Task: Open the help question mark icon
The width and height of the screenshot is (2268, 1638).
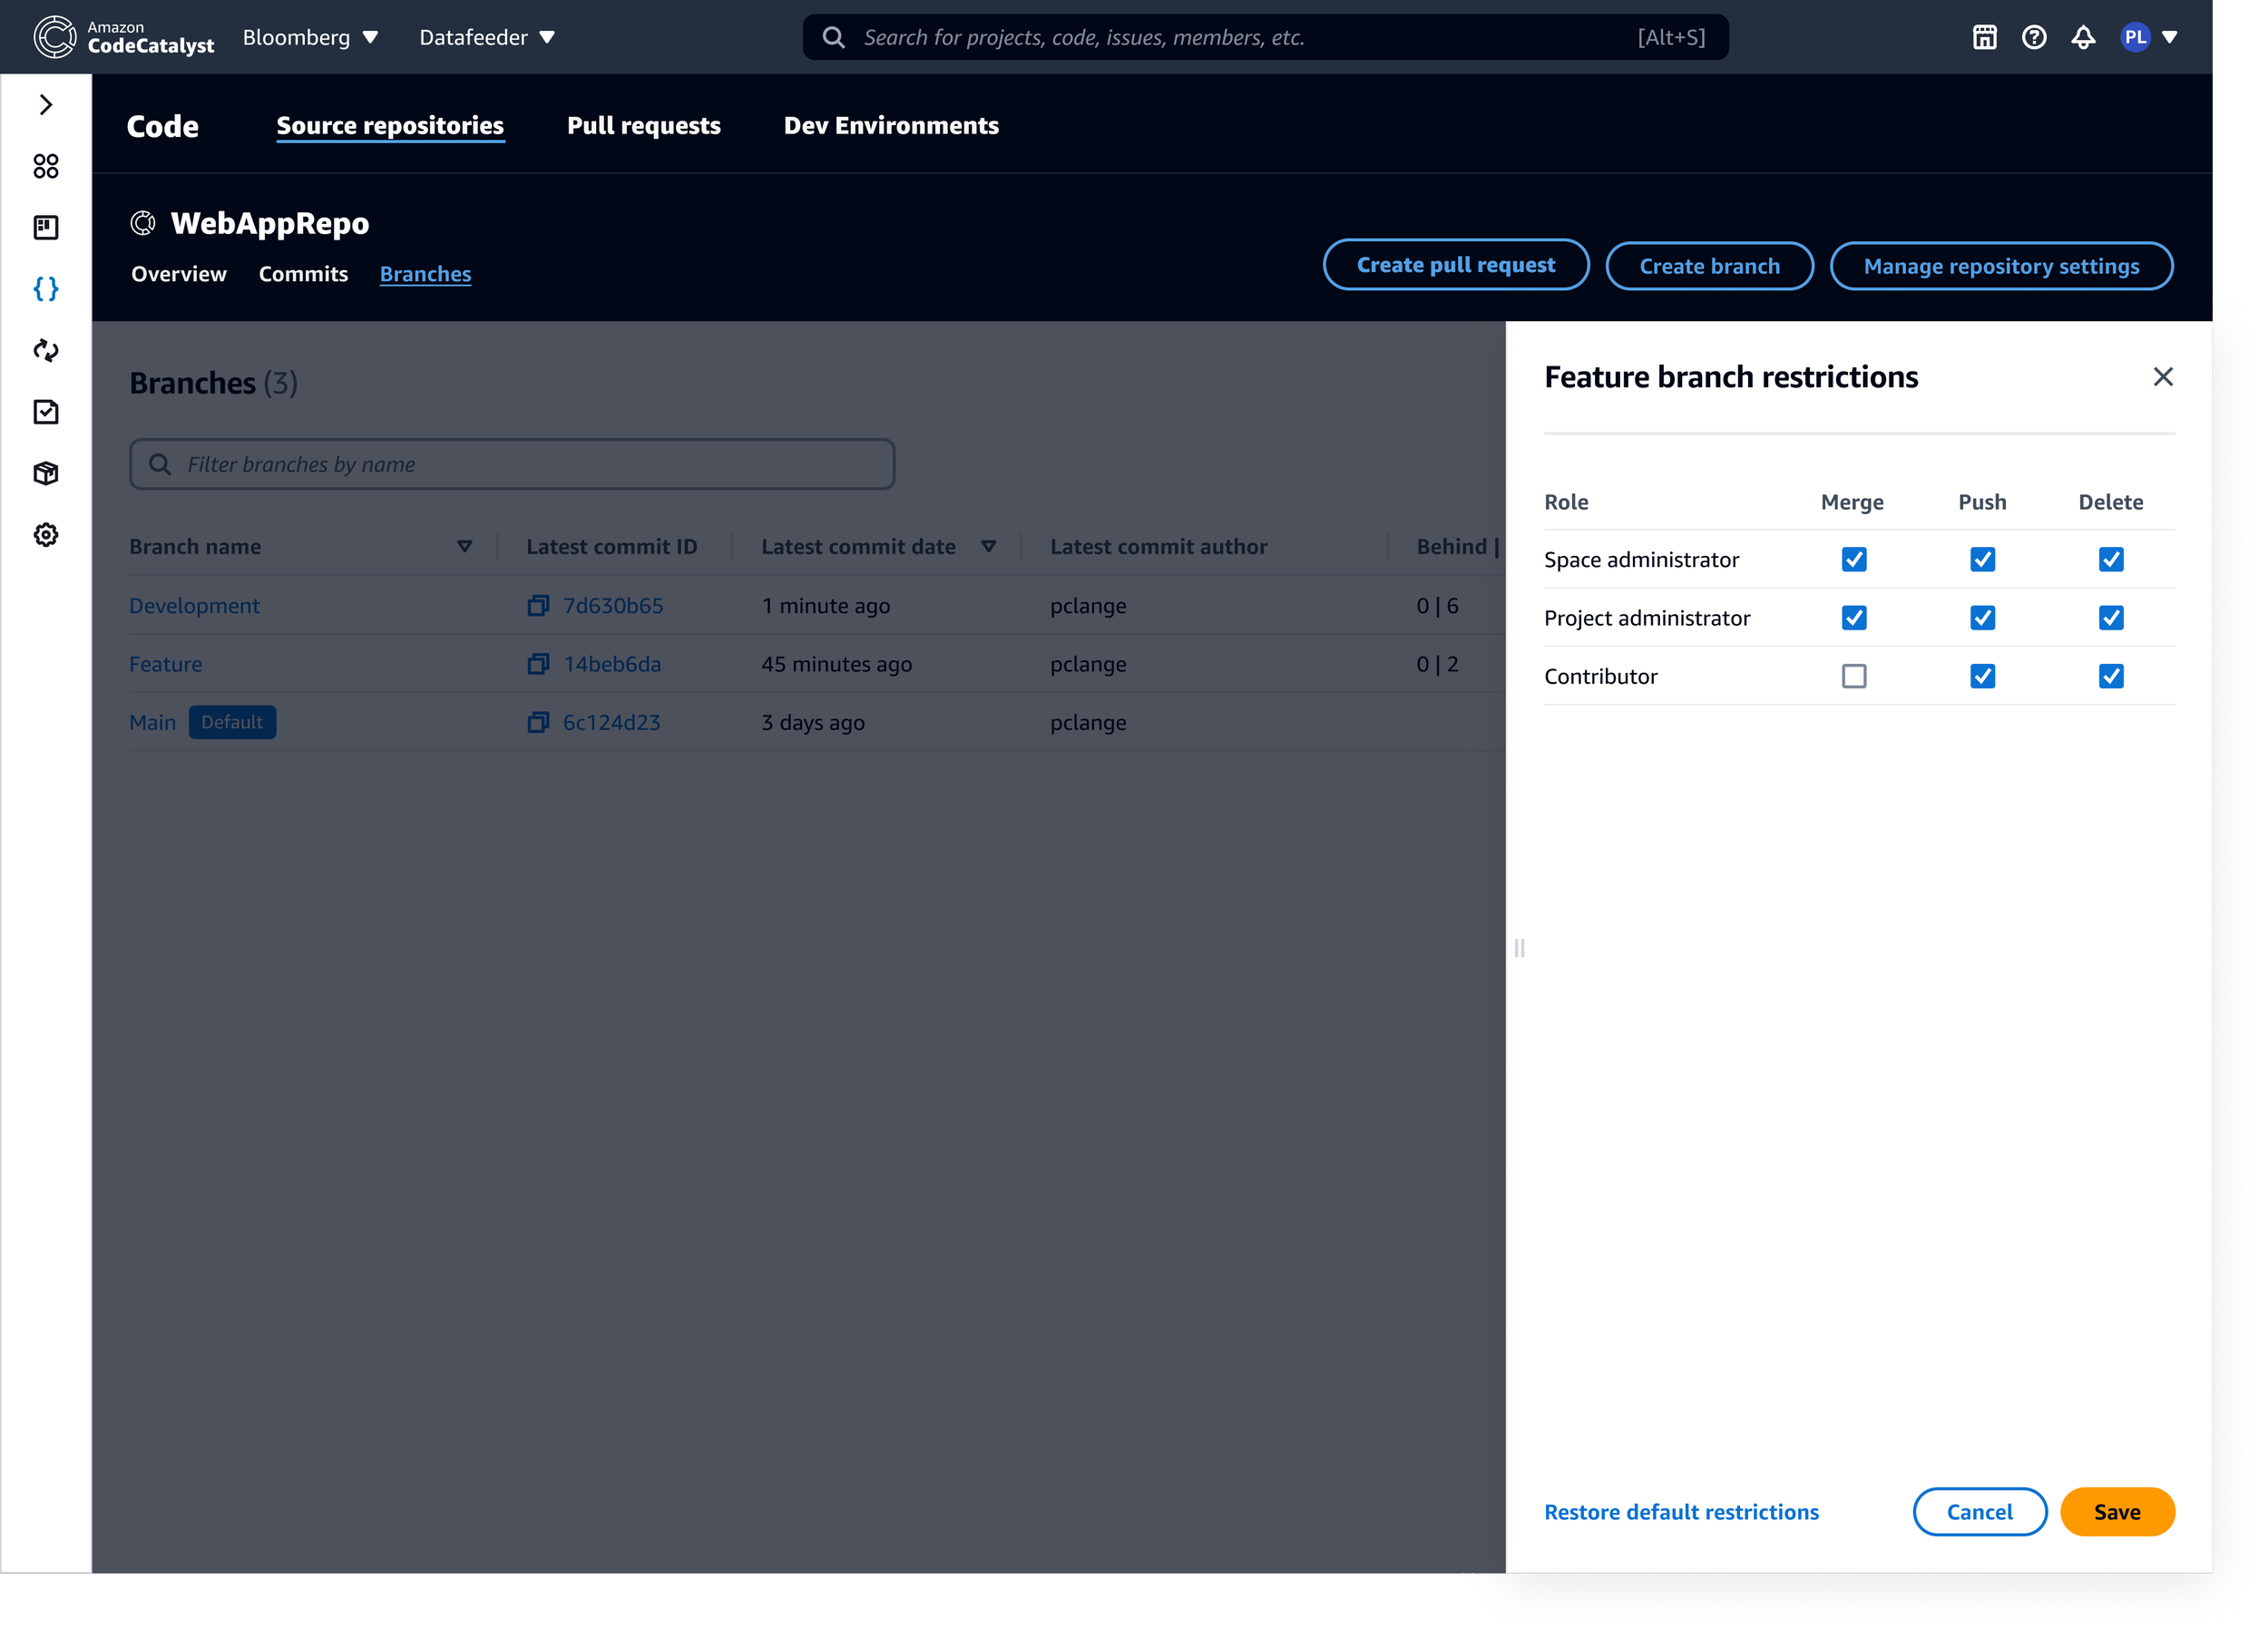Action: [2034, 38]
